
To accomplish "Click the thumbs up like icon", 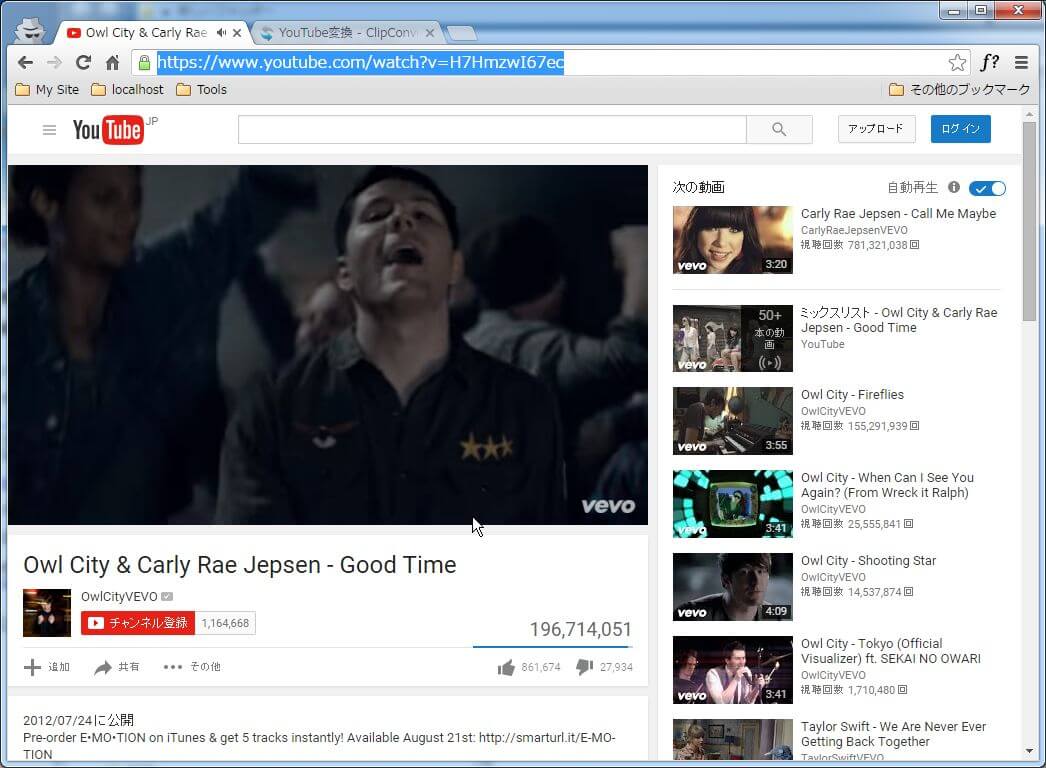I will coord(507,667).
